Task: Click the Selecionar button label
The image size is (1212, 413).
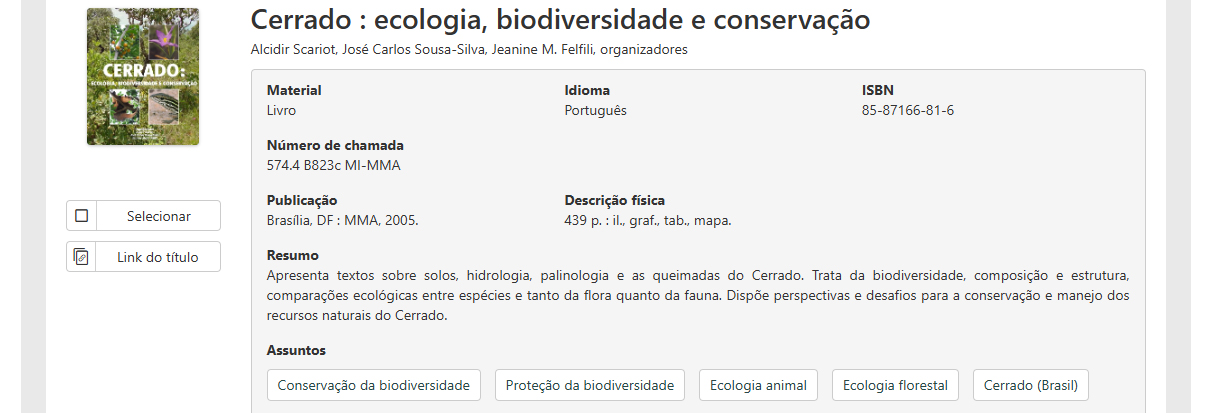Action: pyautogui.click(x=158, y=216)
